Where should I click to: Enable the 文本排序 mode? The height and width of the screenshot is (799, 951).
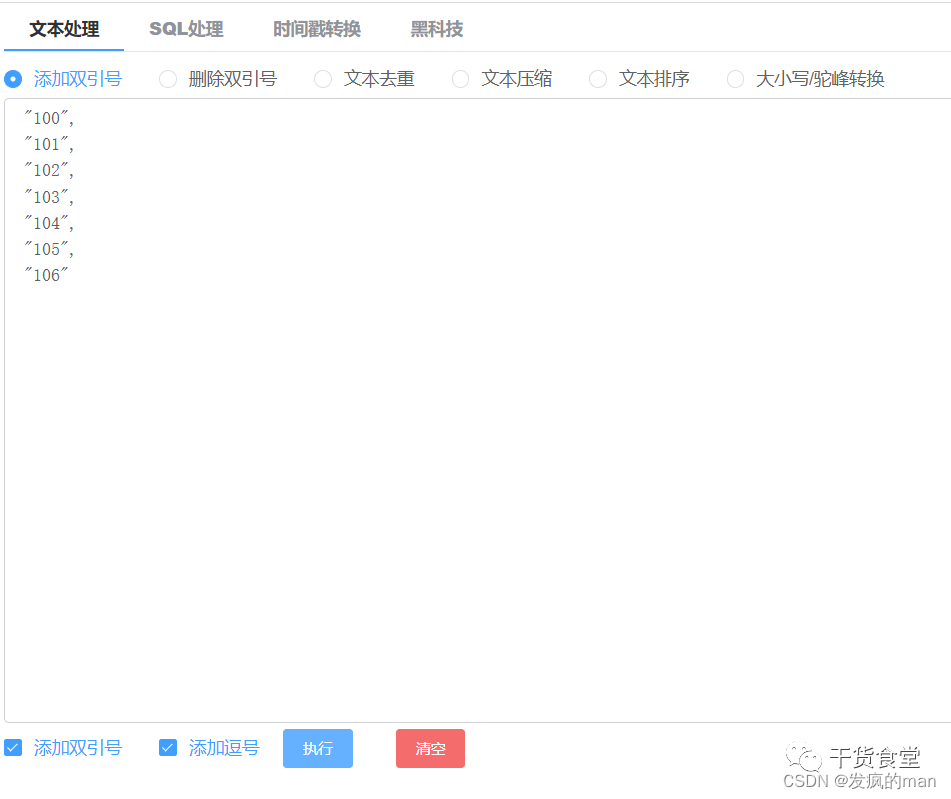(x=597, y=79)
